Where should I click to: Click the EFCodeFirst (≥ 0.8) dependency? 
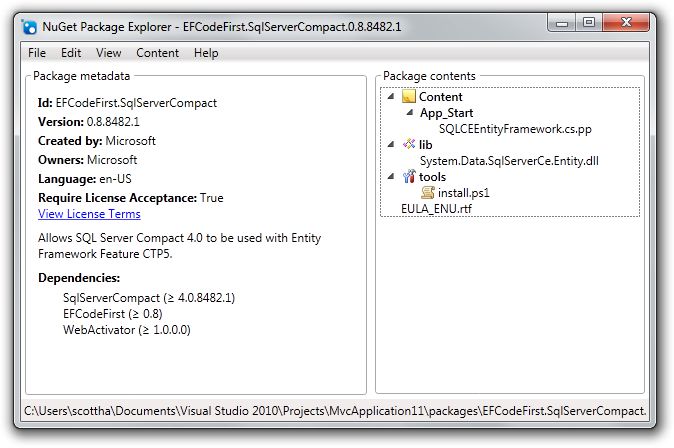point(113,314)
